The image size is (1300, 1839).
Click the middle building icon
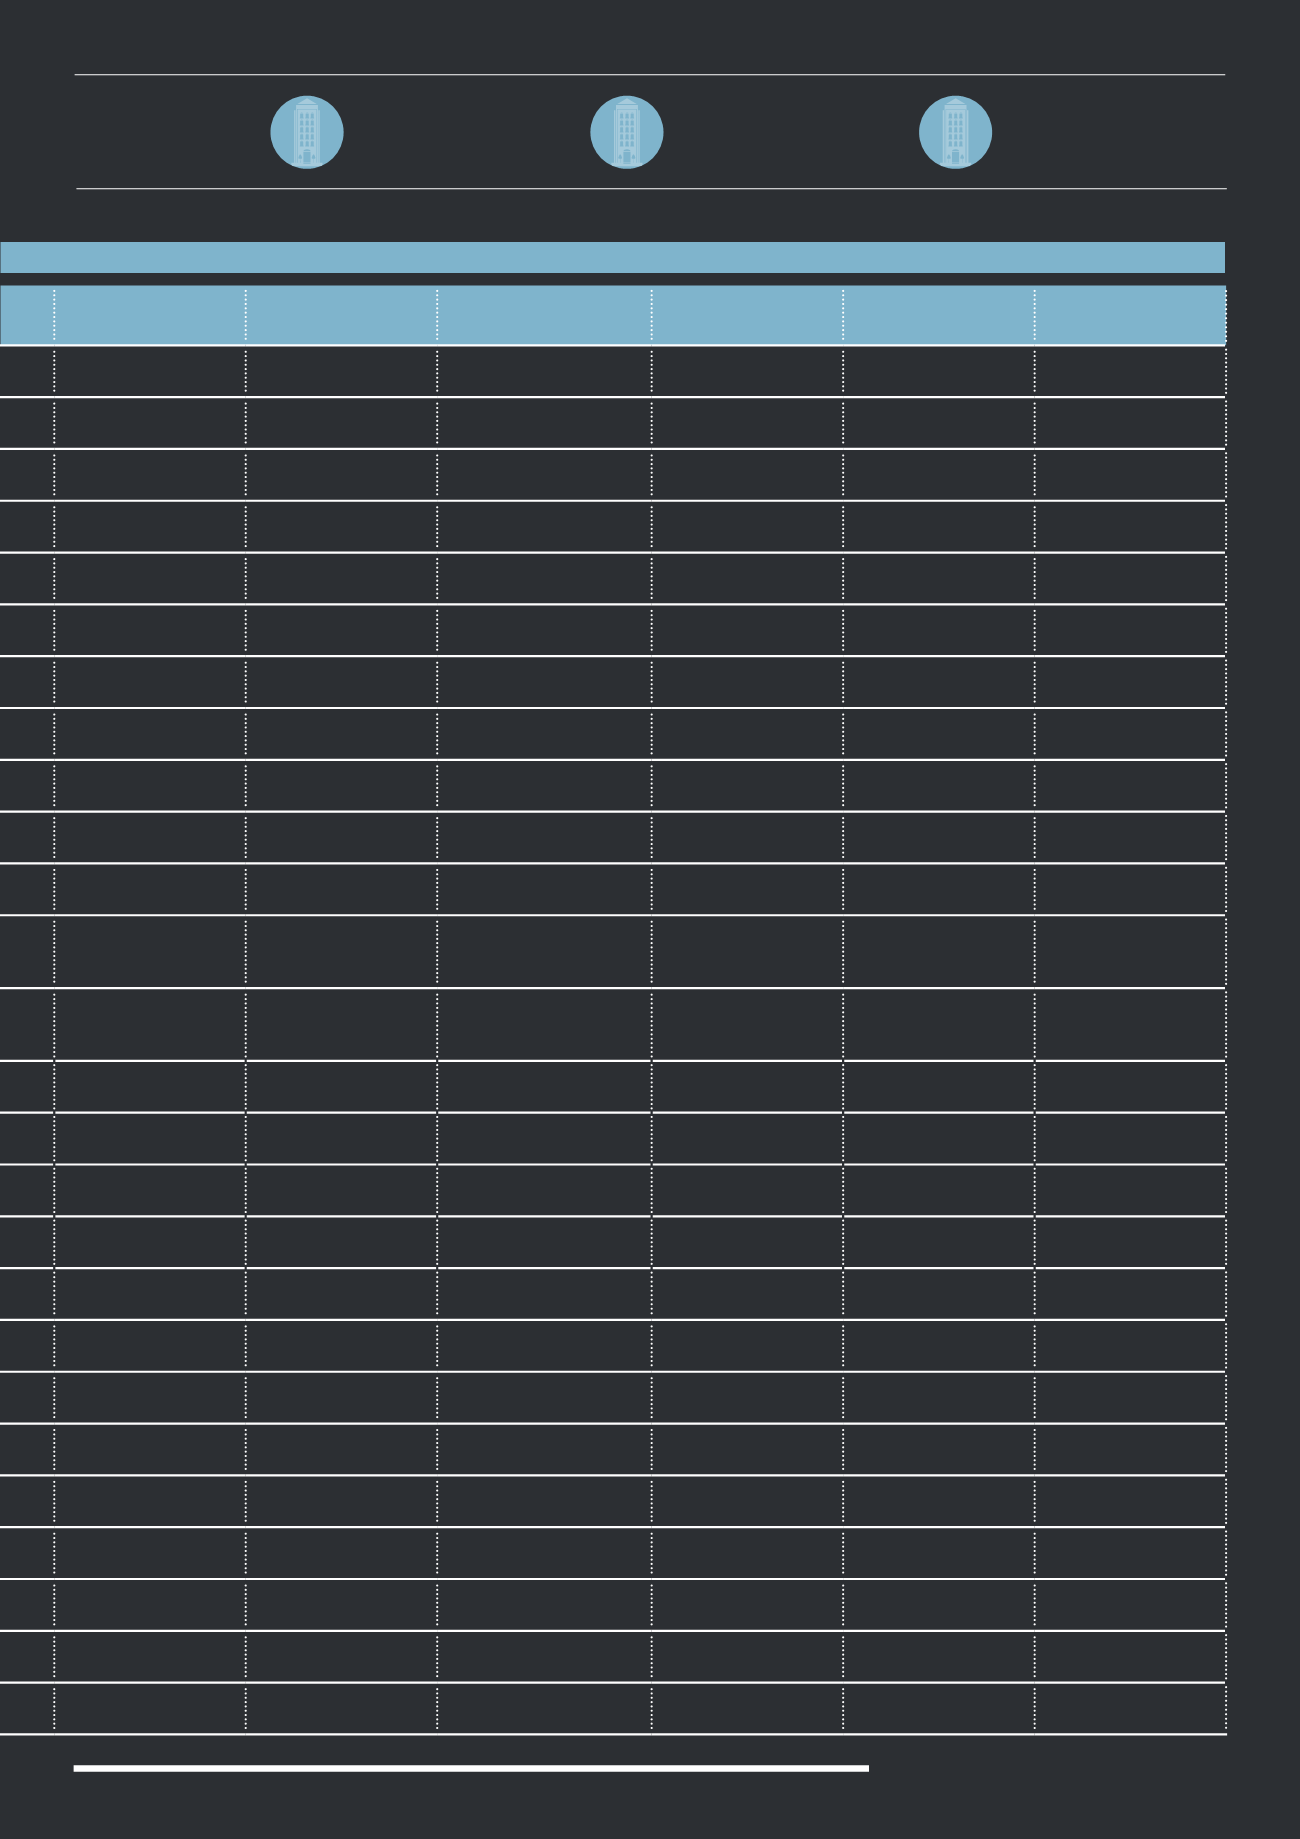pos(627,132)
